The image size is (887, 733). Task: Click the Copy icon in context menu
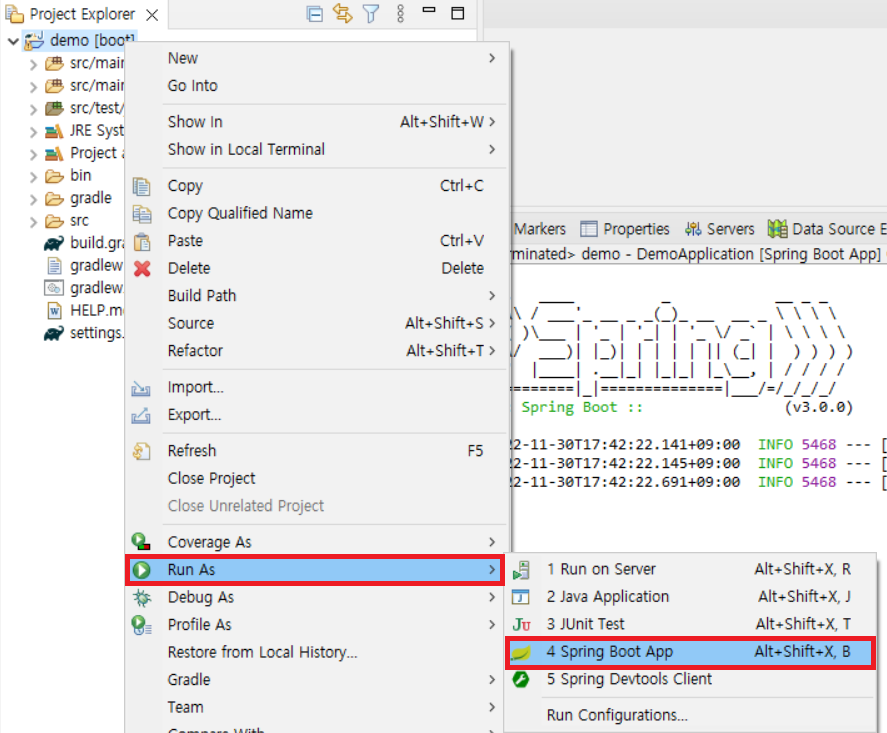coord(141,186)
